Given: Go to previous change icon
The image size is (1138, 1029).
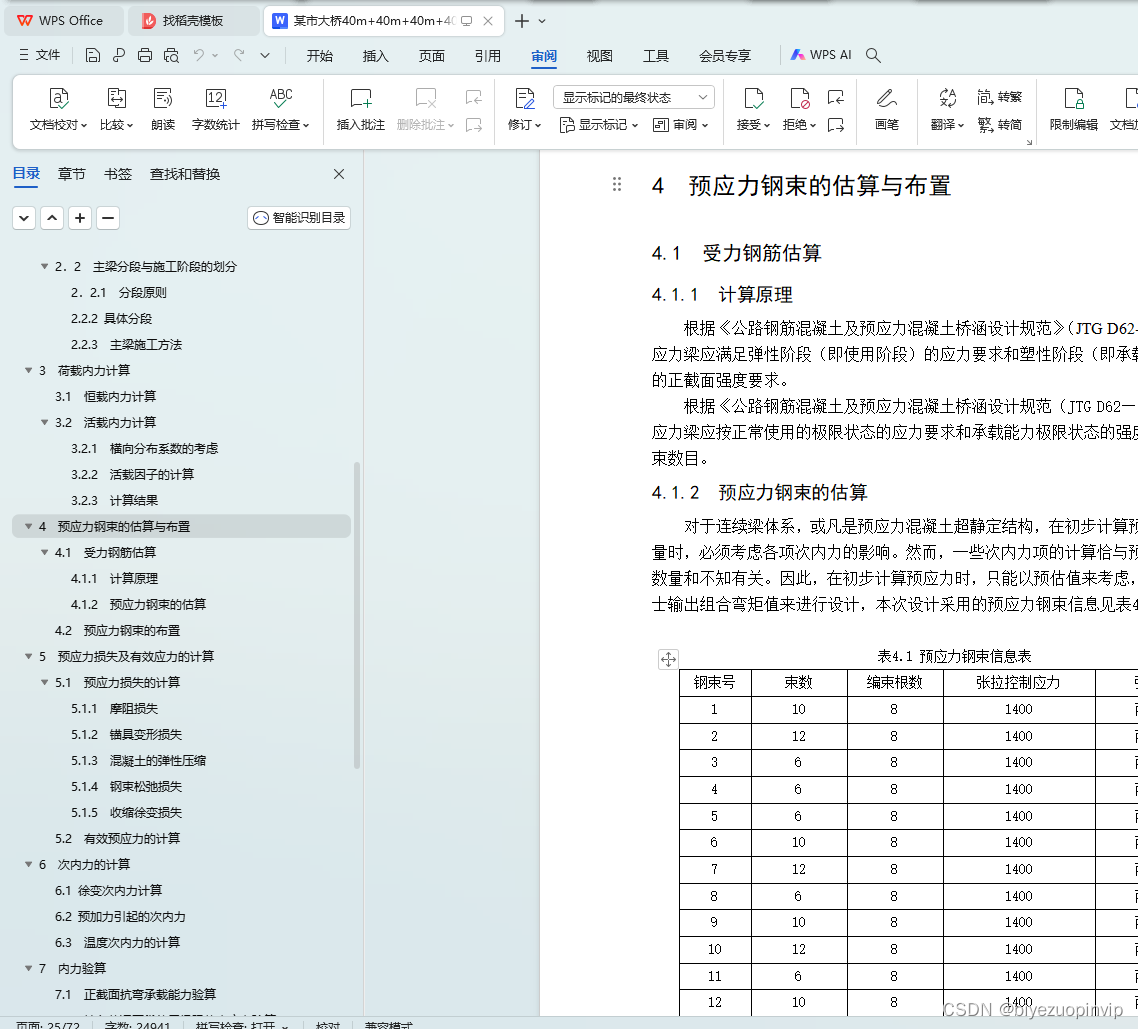Looking at the screenshot, I should coord(836,97).
